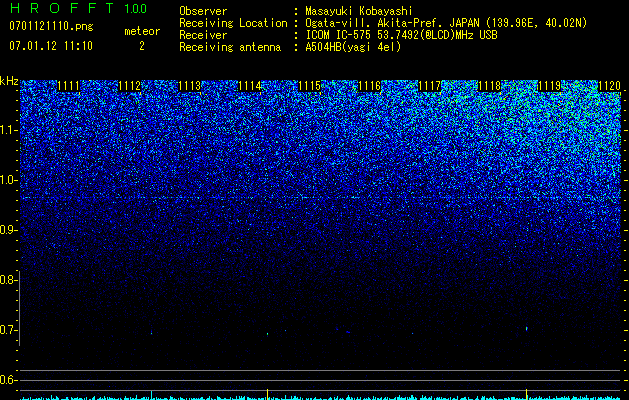Click the 1113 time marker

189,86
